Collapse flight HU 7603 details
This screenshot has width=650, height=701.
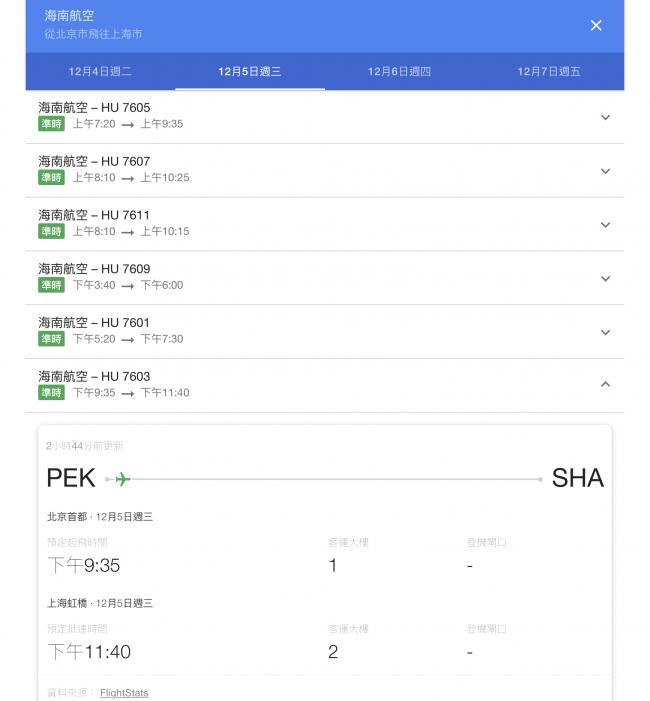(605, 385)
